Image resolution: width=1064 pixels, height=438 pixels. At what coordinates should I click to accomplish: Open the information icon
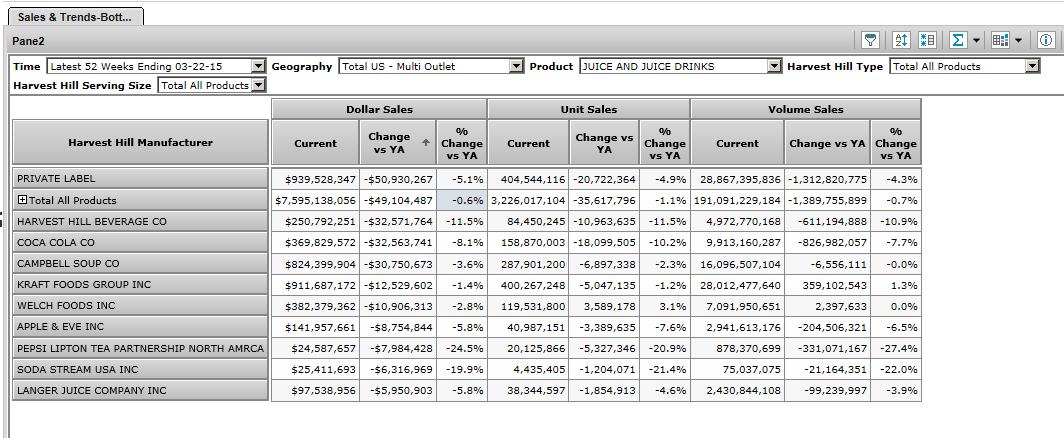click(x=1045, y=40)
